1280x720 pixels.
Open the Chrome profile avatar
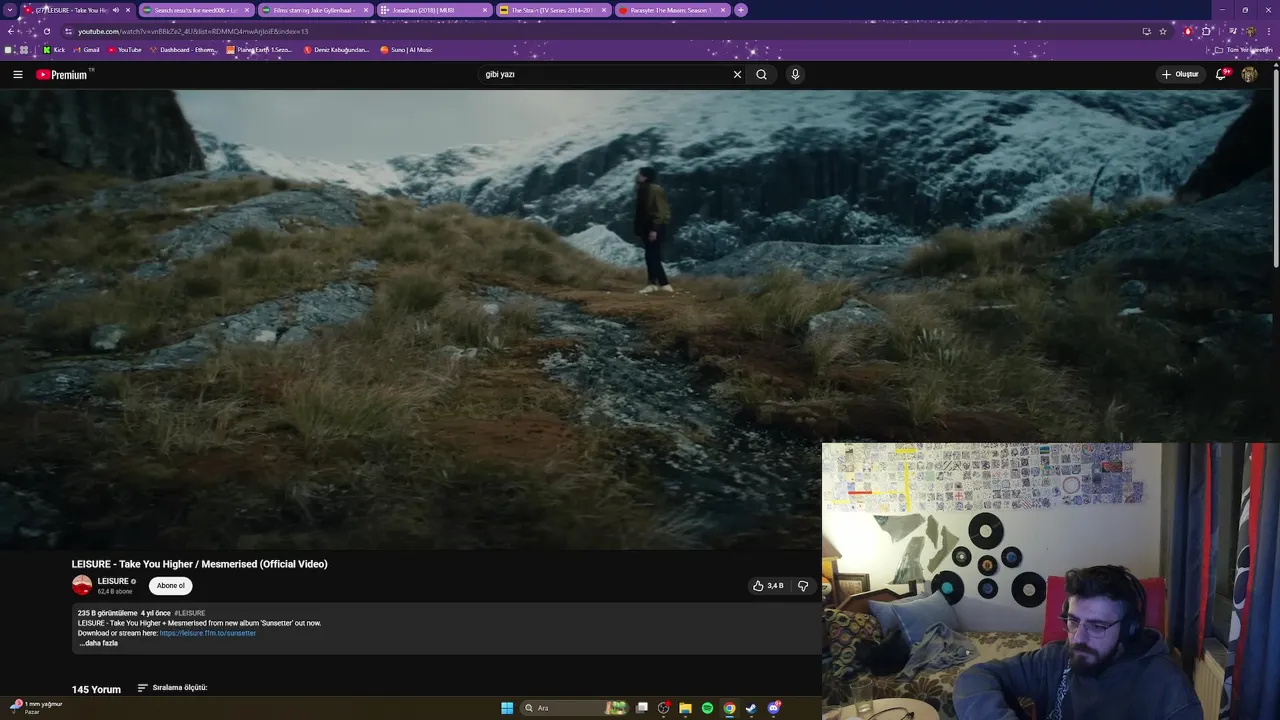coord(1250,31)
